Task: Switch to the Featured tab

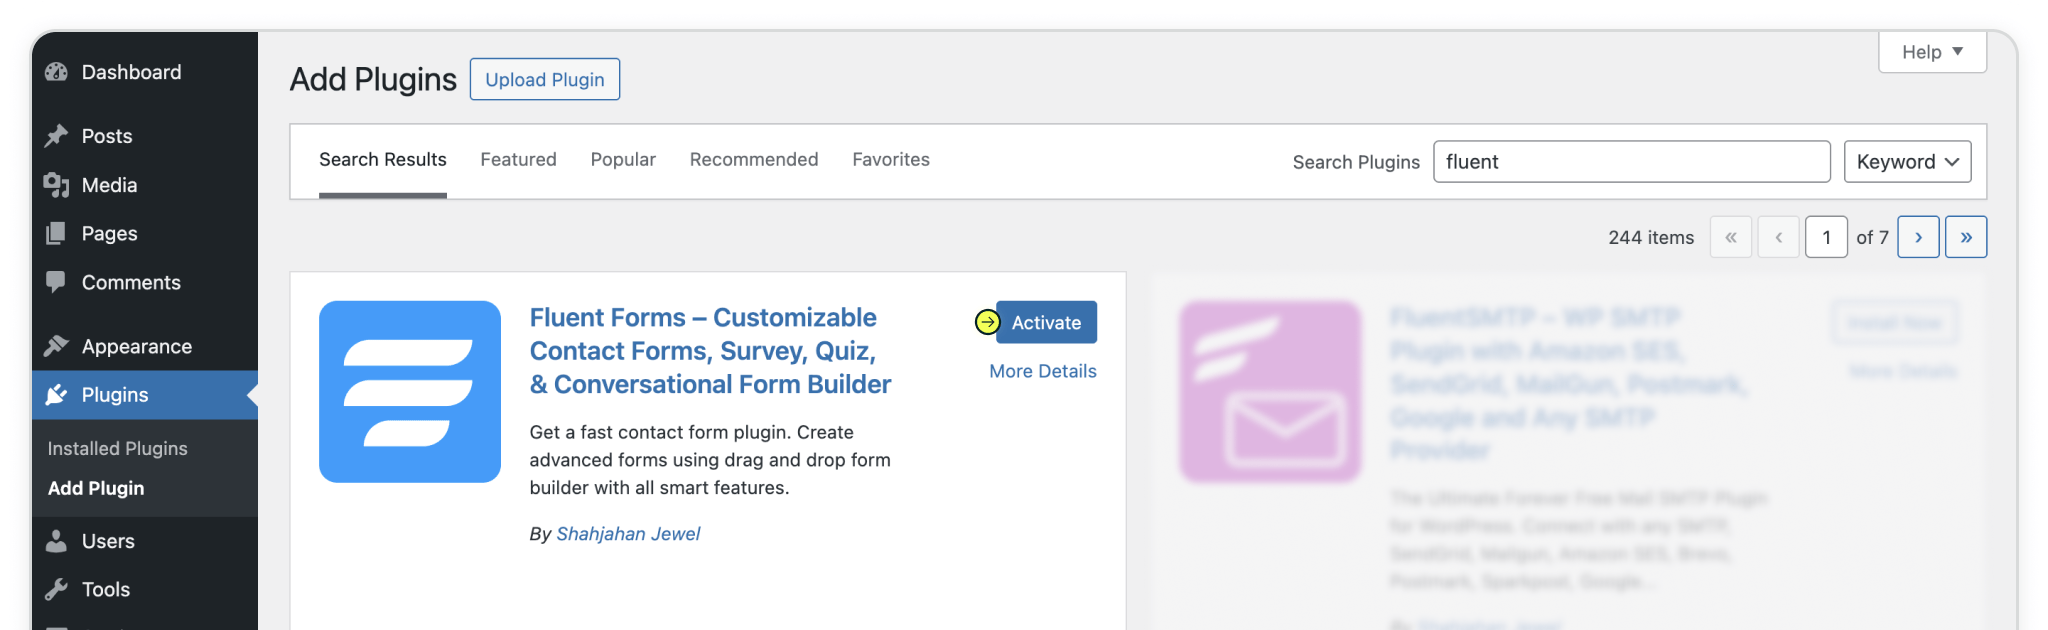Action: coord(518,160)
